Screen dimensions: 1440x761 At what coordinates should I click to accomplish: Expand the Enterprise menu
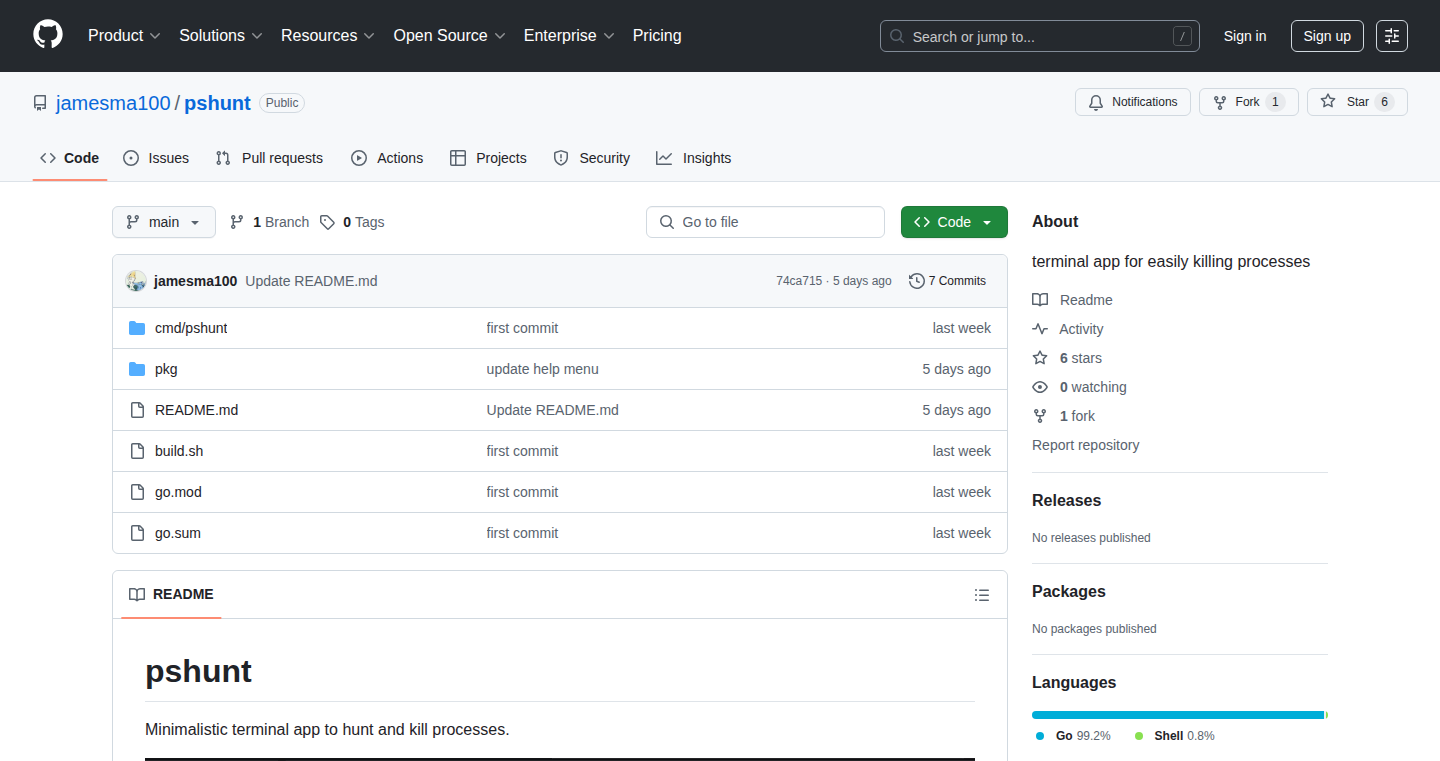click(569, 36)
